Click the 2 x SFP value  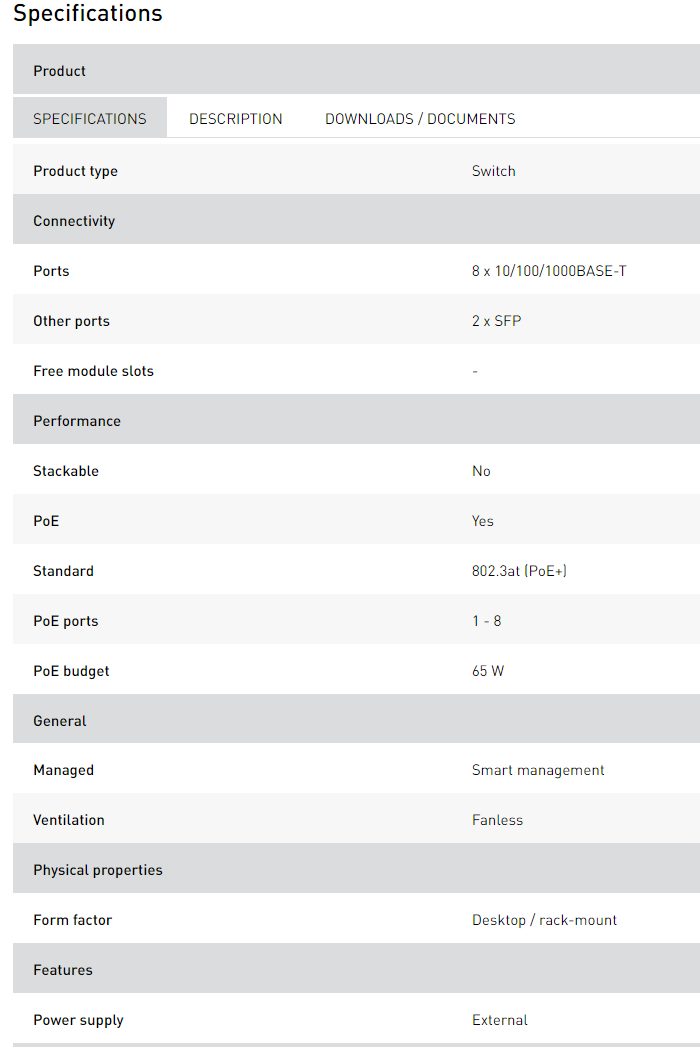click(497, 321)
